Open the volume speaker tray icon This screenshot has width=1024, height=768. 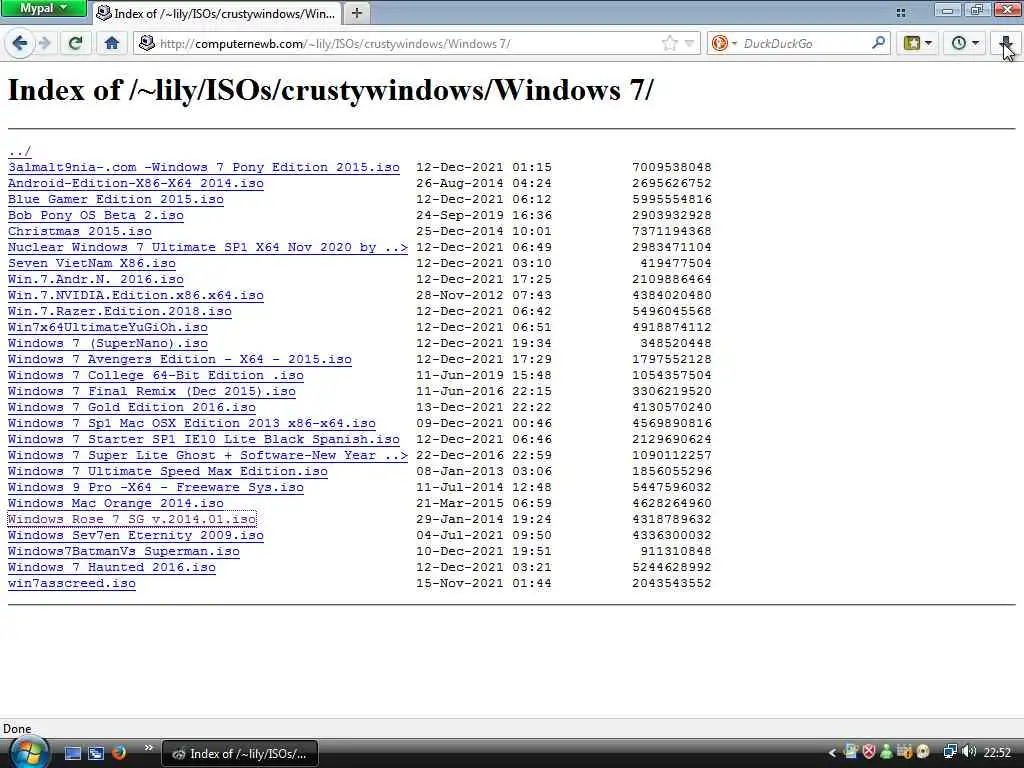(969, 752)
